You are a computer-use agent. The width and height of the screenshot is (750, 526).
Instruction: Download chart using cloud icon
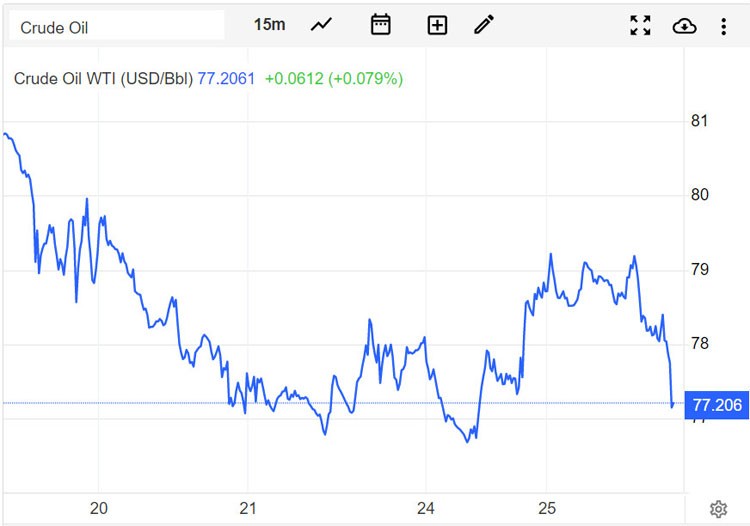[x=684, y=26]
